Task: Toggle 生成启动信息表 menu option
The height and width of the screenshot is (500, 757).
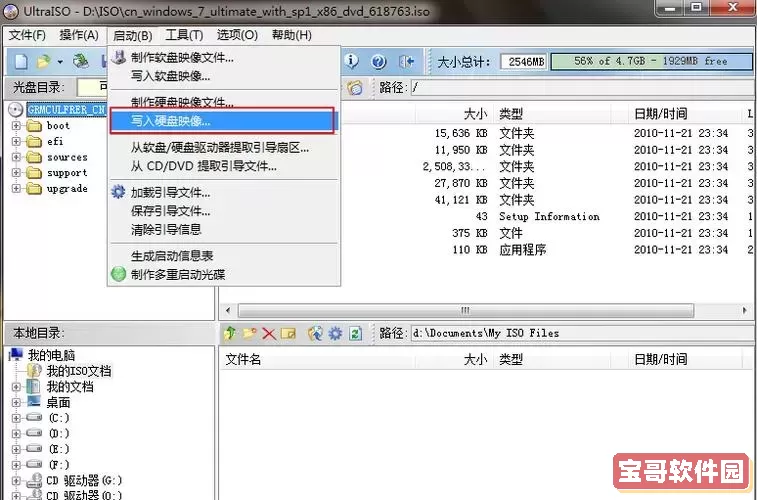Action: (x=224, y=256)
